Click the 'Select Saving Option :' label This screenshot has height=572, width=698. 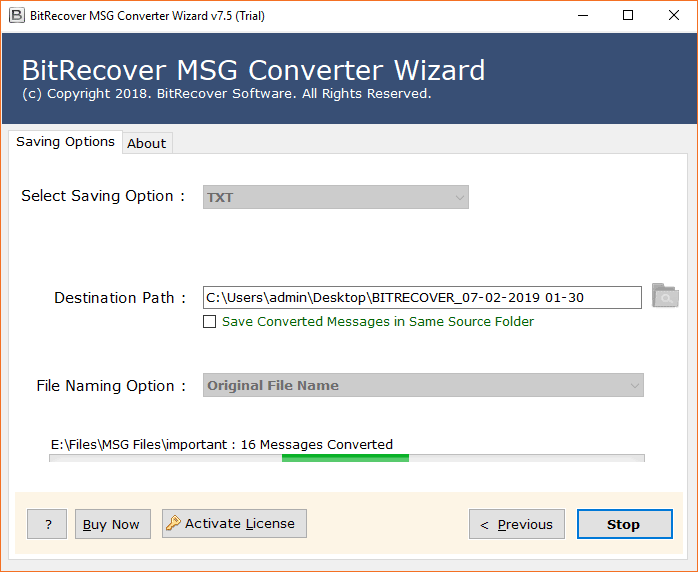coord(103,196)
